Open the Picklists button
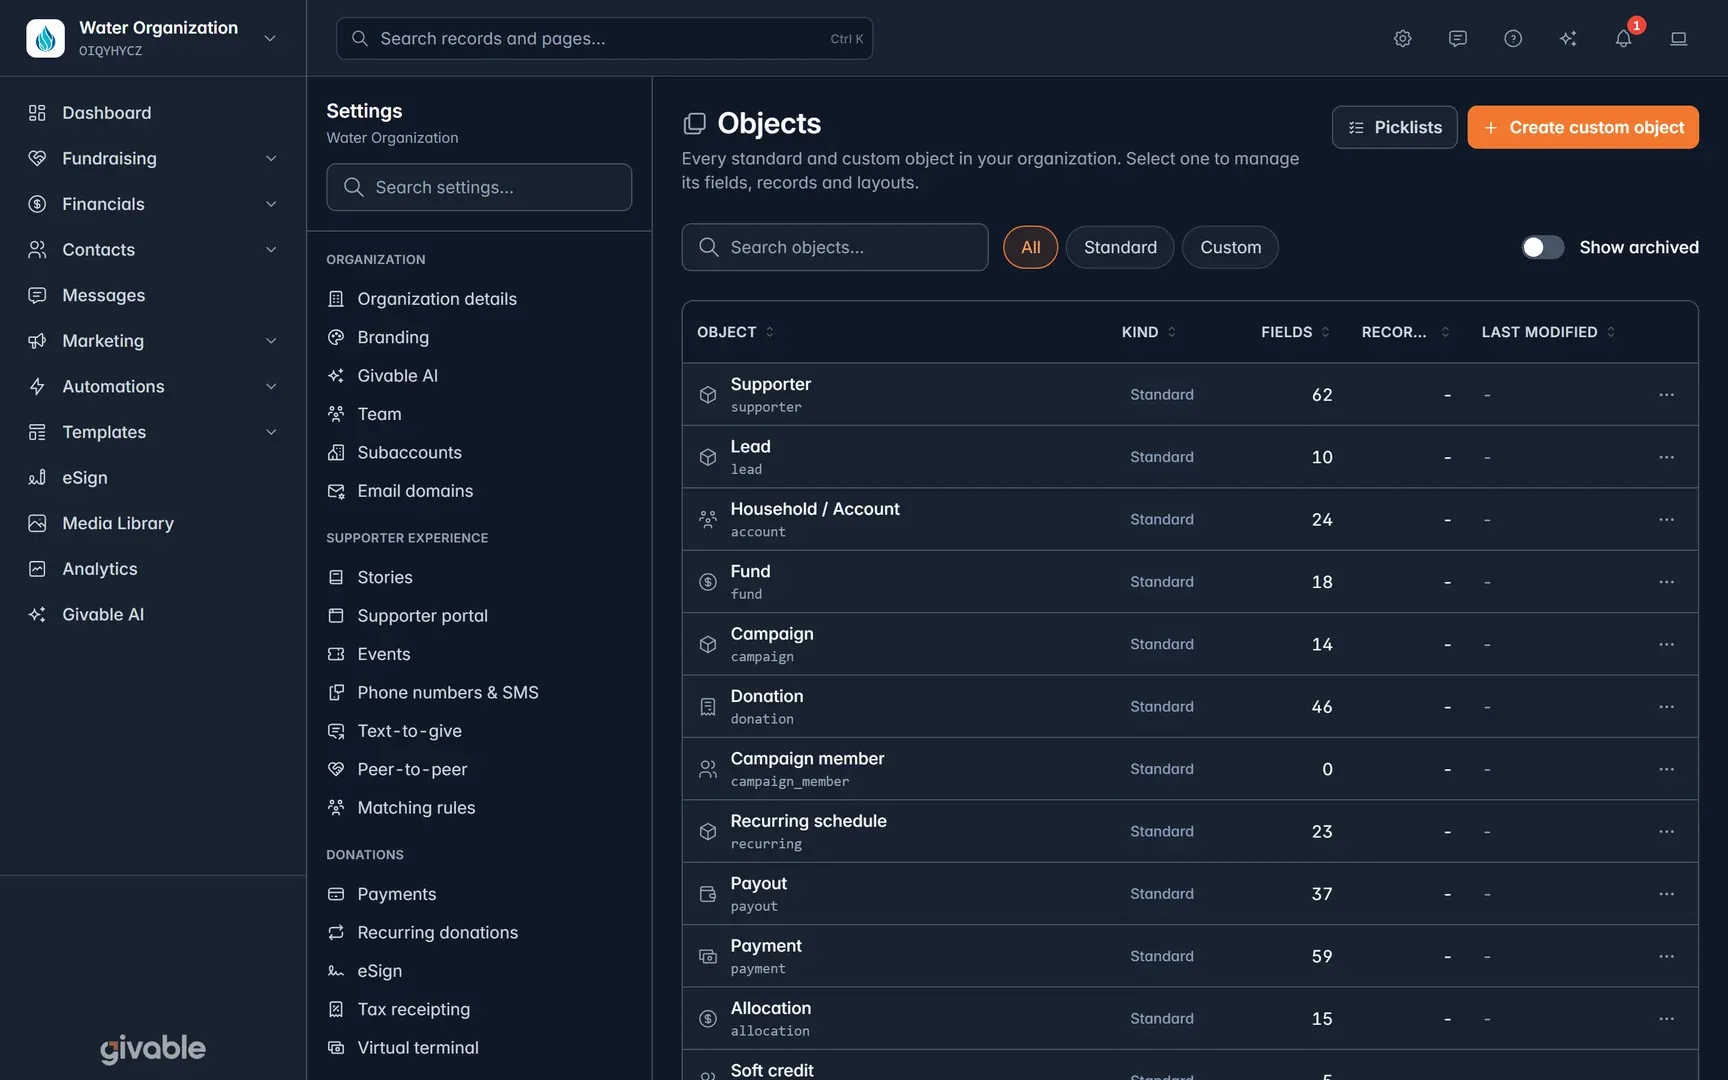The height and width of the screenshot is (1080, 1728). (x=1394, y=127)
